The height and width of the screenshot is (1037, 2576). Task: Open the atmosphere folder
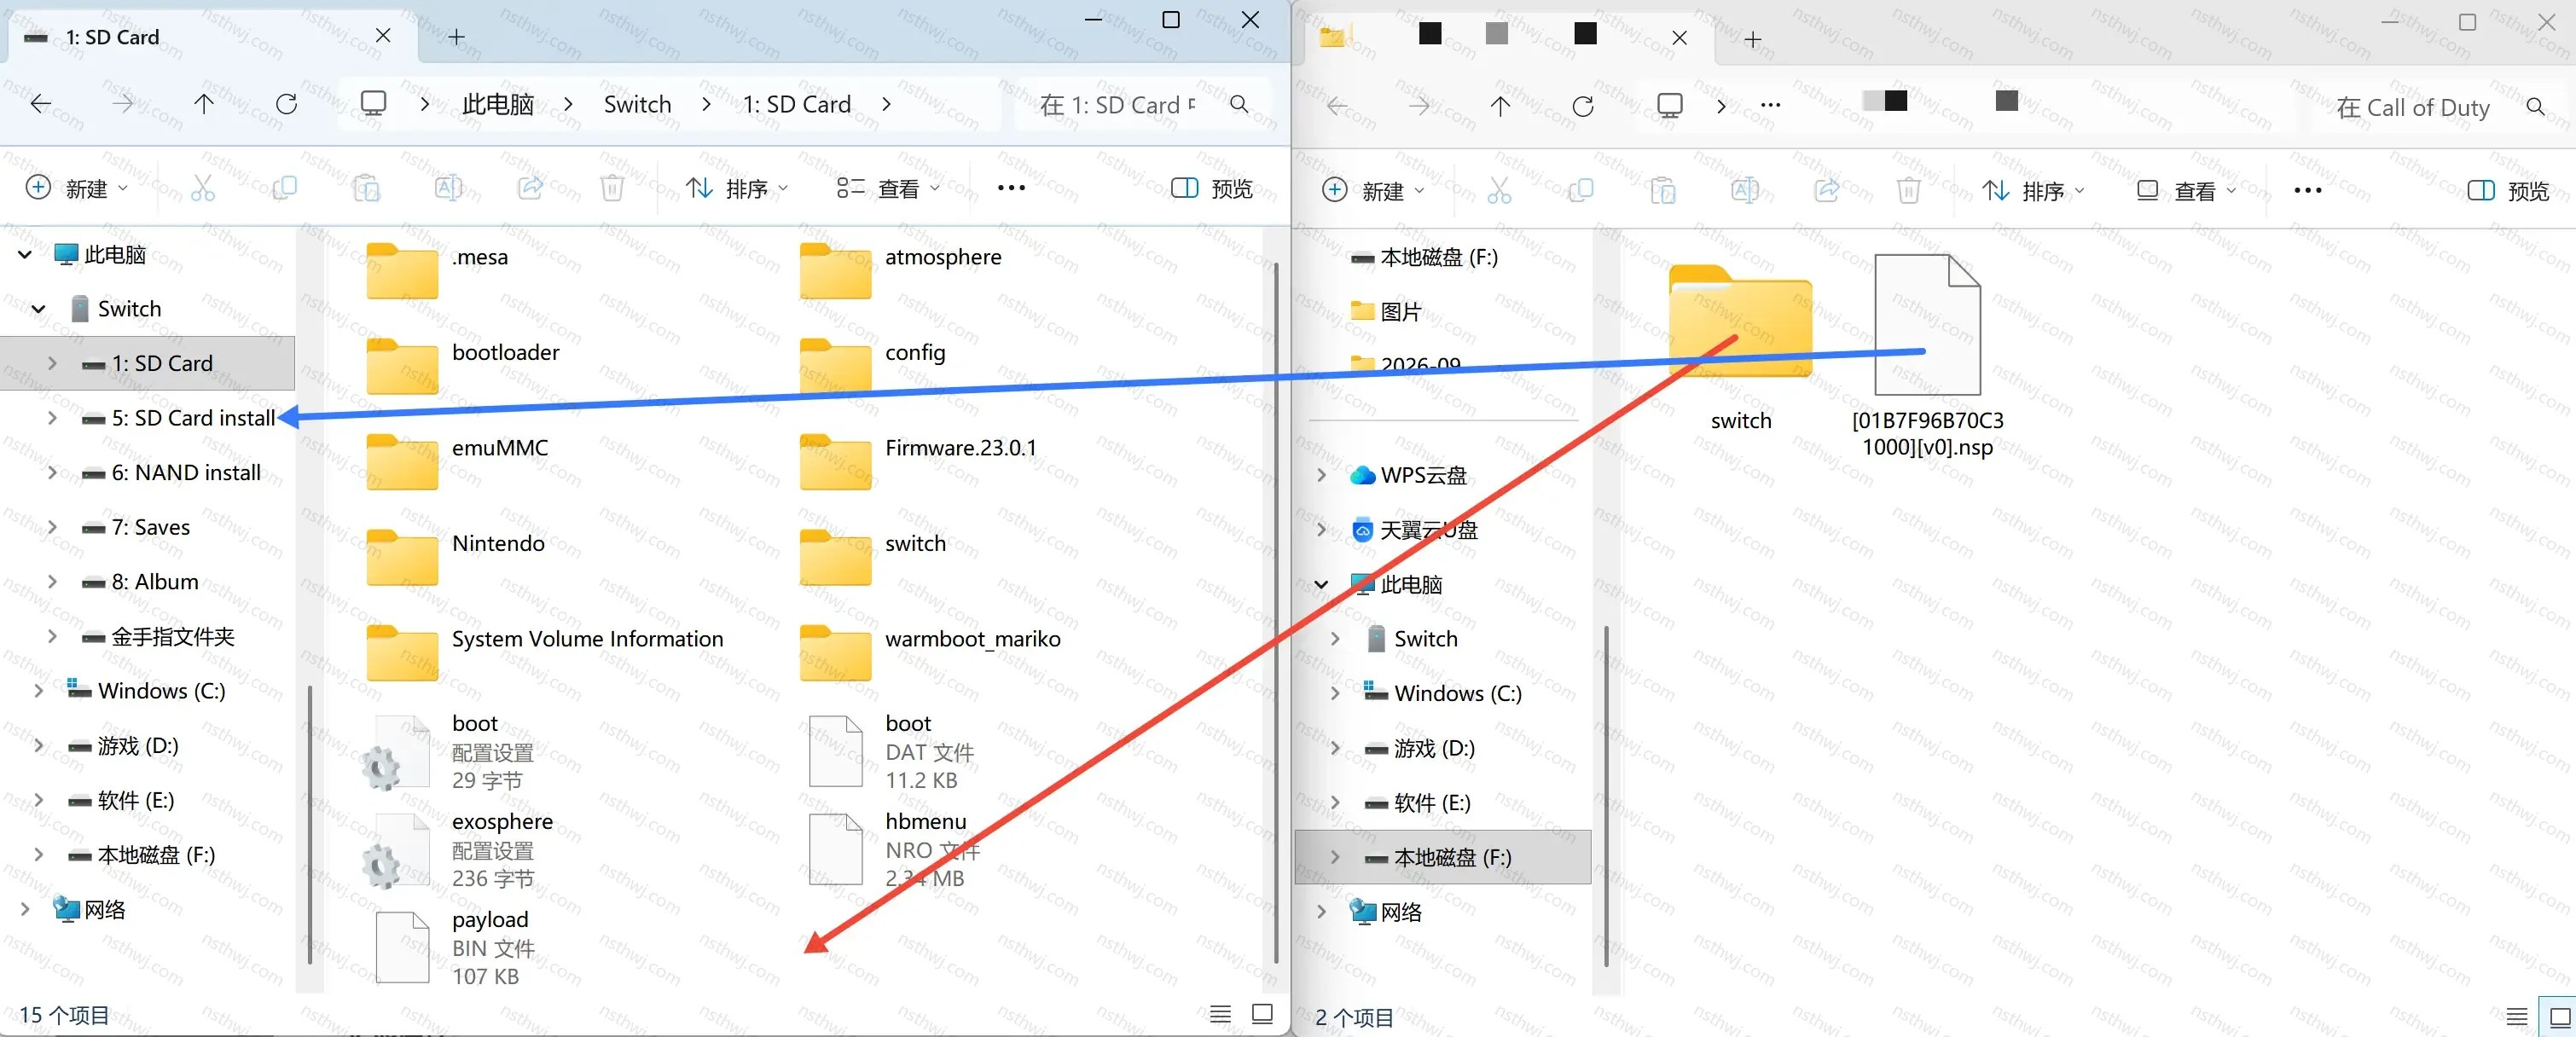click(900, 270)
